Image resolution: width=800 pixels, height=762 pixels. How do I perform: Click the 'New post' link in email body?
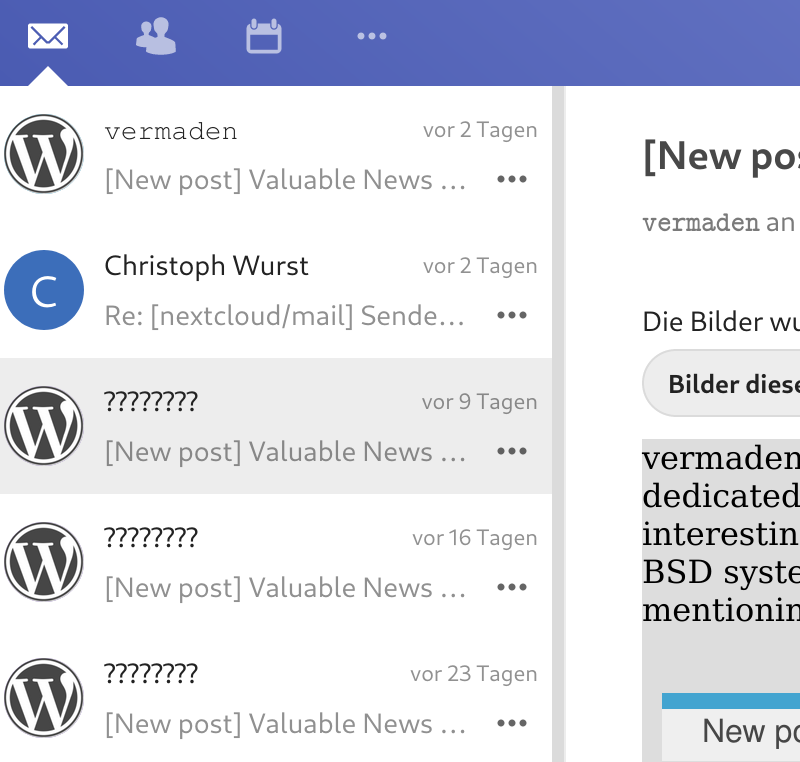pos(747,732)
